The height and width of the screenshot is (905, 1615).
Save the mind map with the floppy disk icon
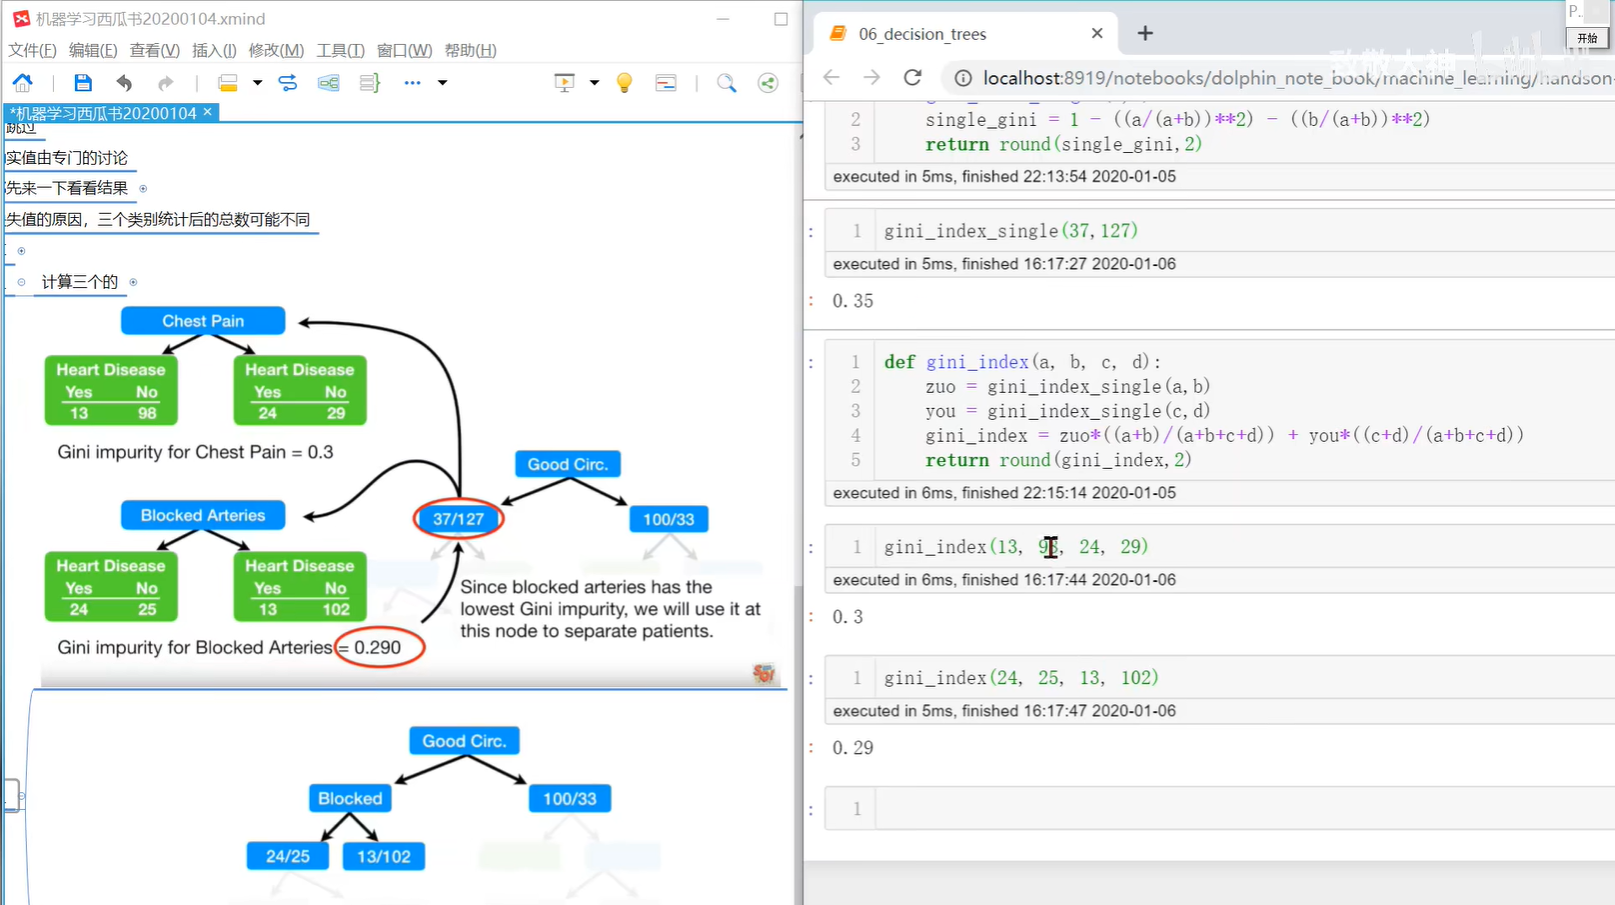83,83
